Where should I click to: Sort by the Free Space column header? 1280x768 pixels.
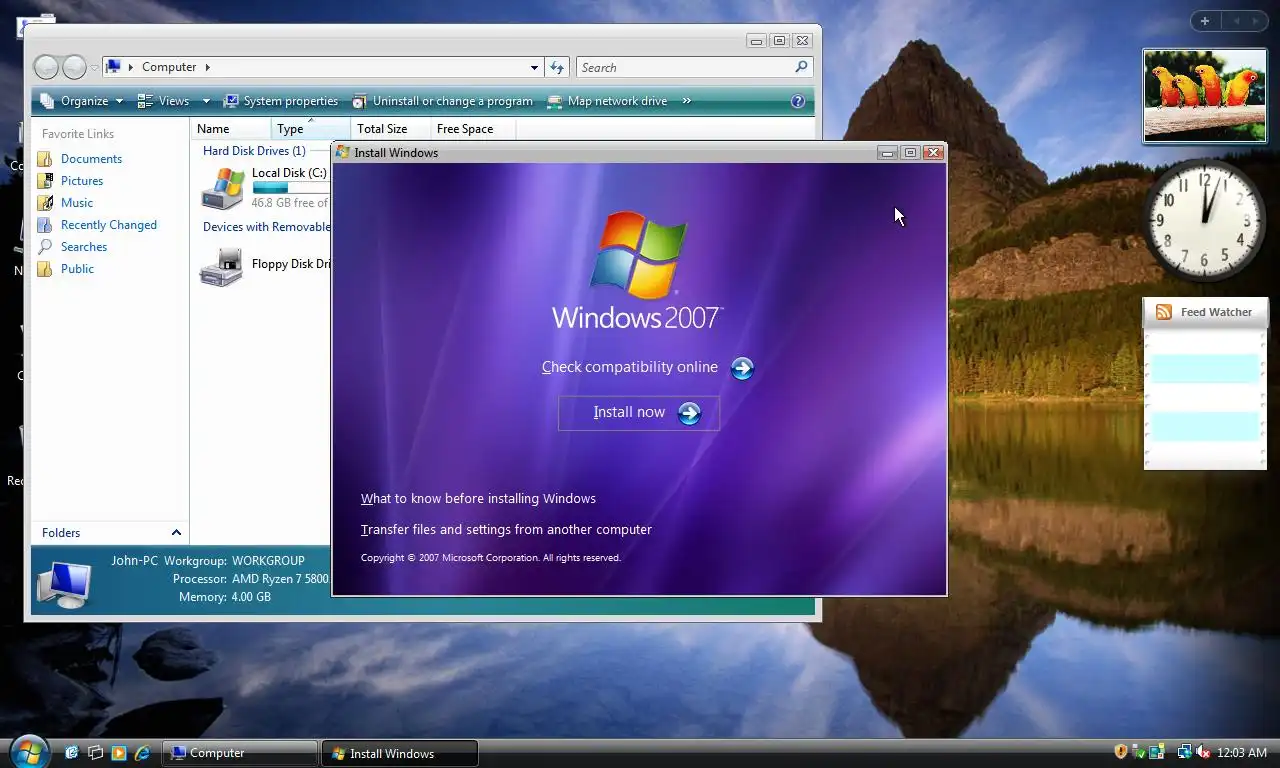click(x=474, y=128)
